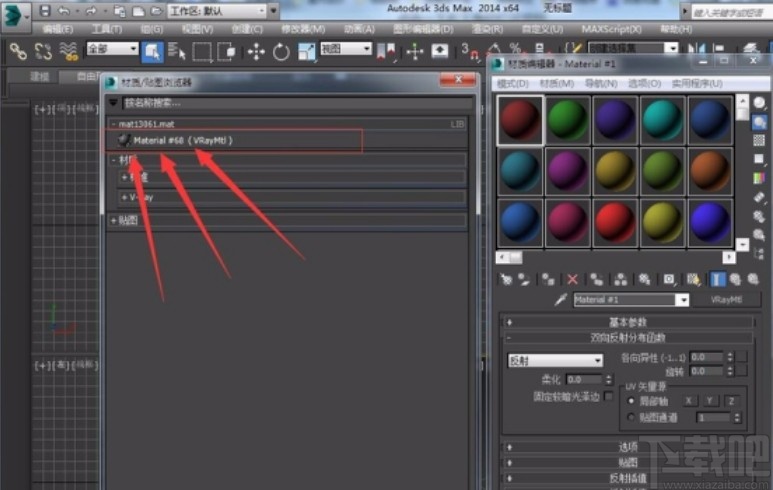
Task: Expand the 贴图 group in the browser
Action: pyautogui.click(x=114, y=220)
